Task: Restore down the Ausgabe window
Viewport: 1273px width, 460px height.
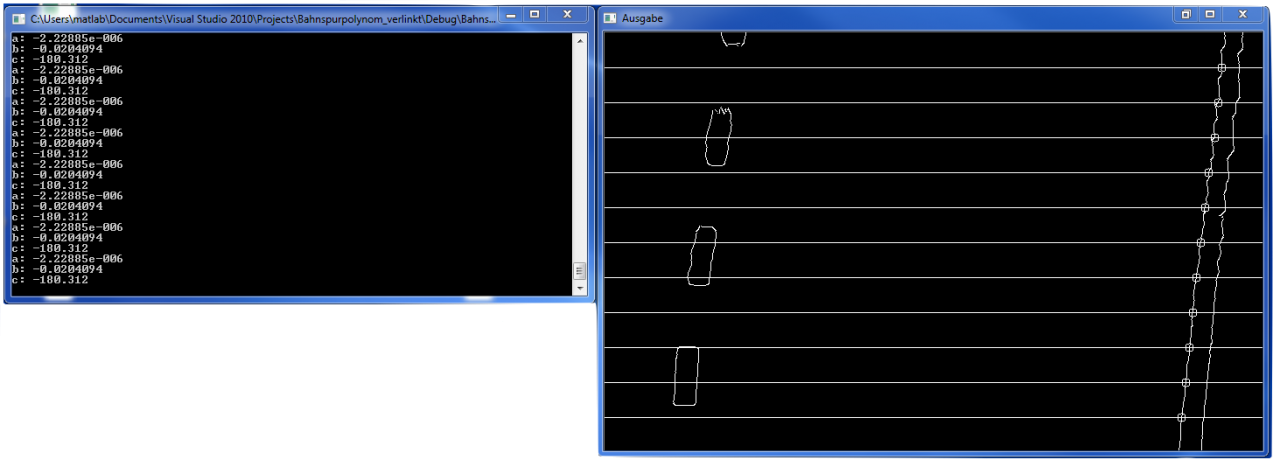Action: pyautogui.click(x=1186, y=15)
